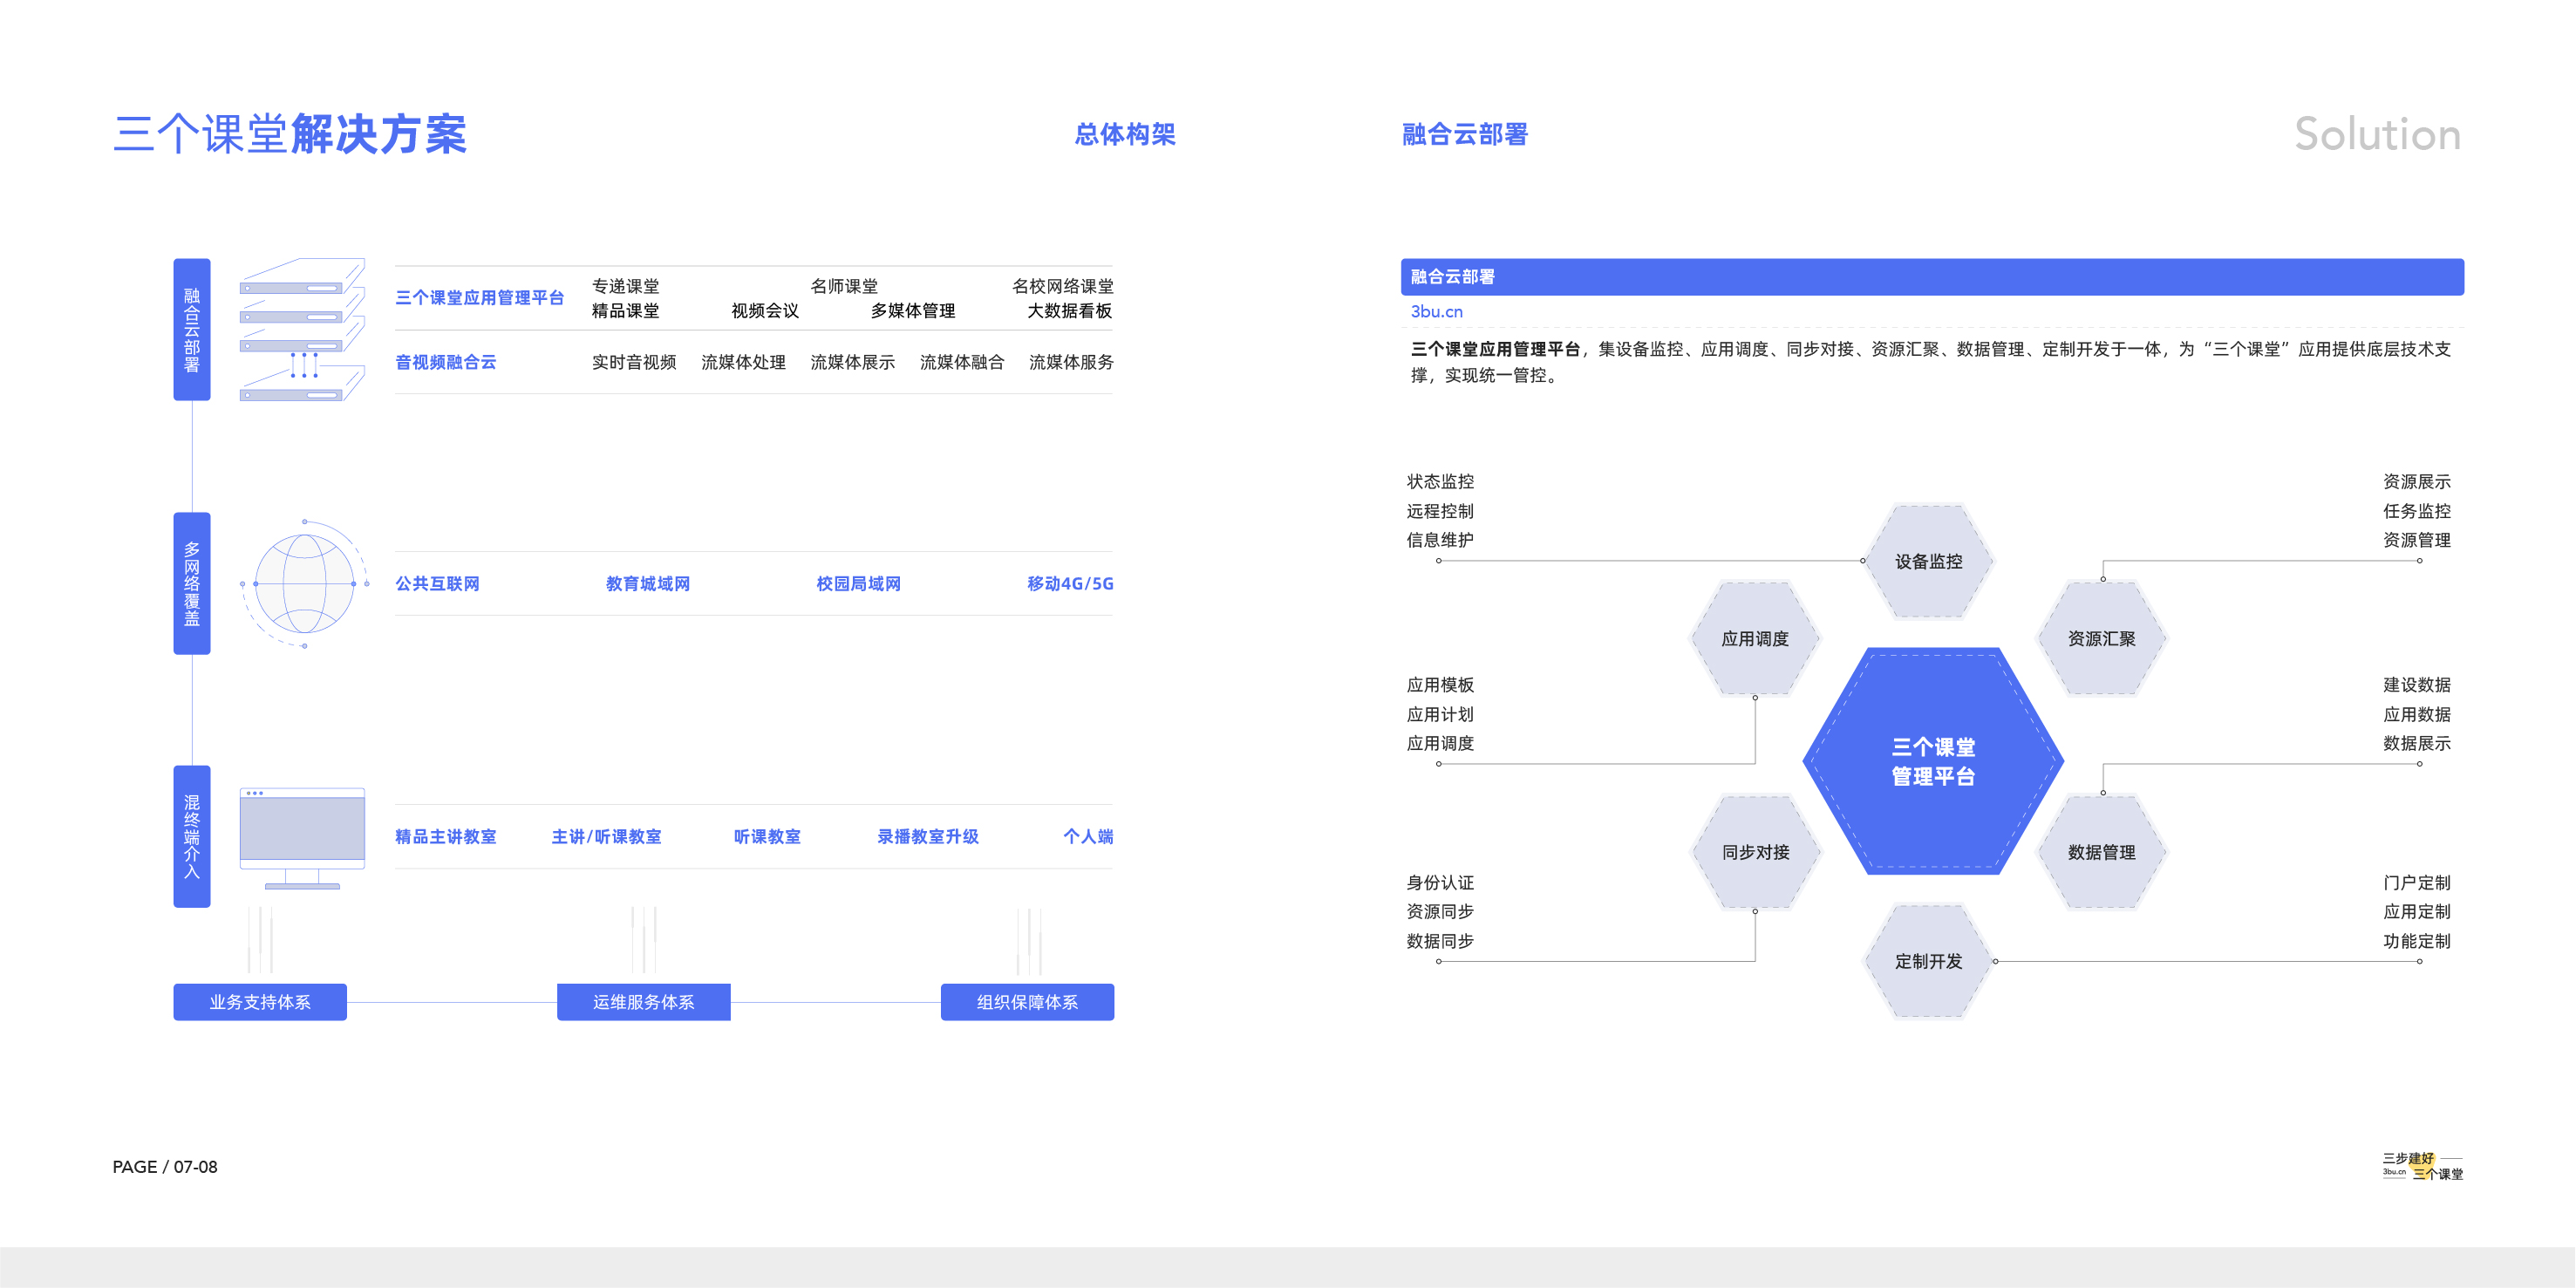Select the 设备监控 hexagon

(1928, 561)
